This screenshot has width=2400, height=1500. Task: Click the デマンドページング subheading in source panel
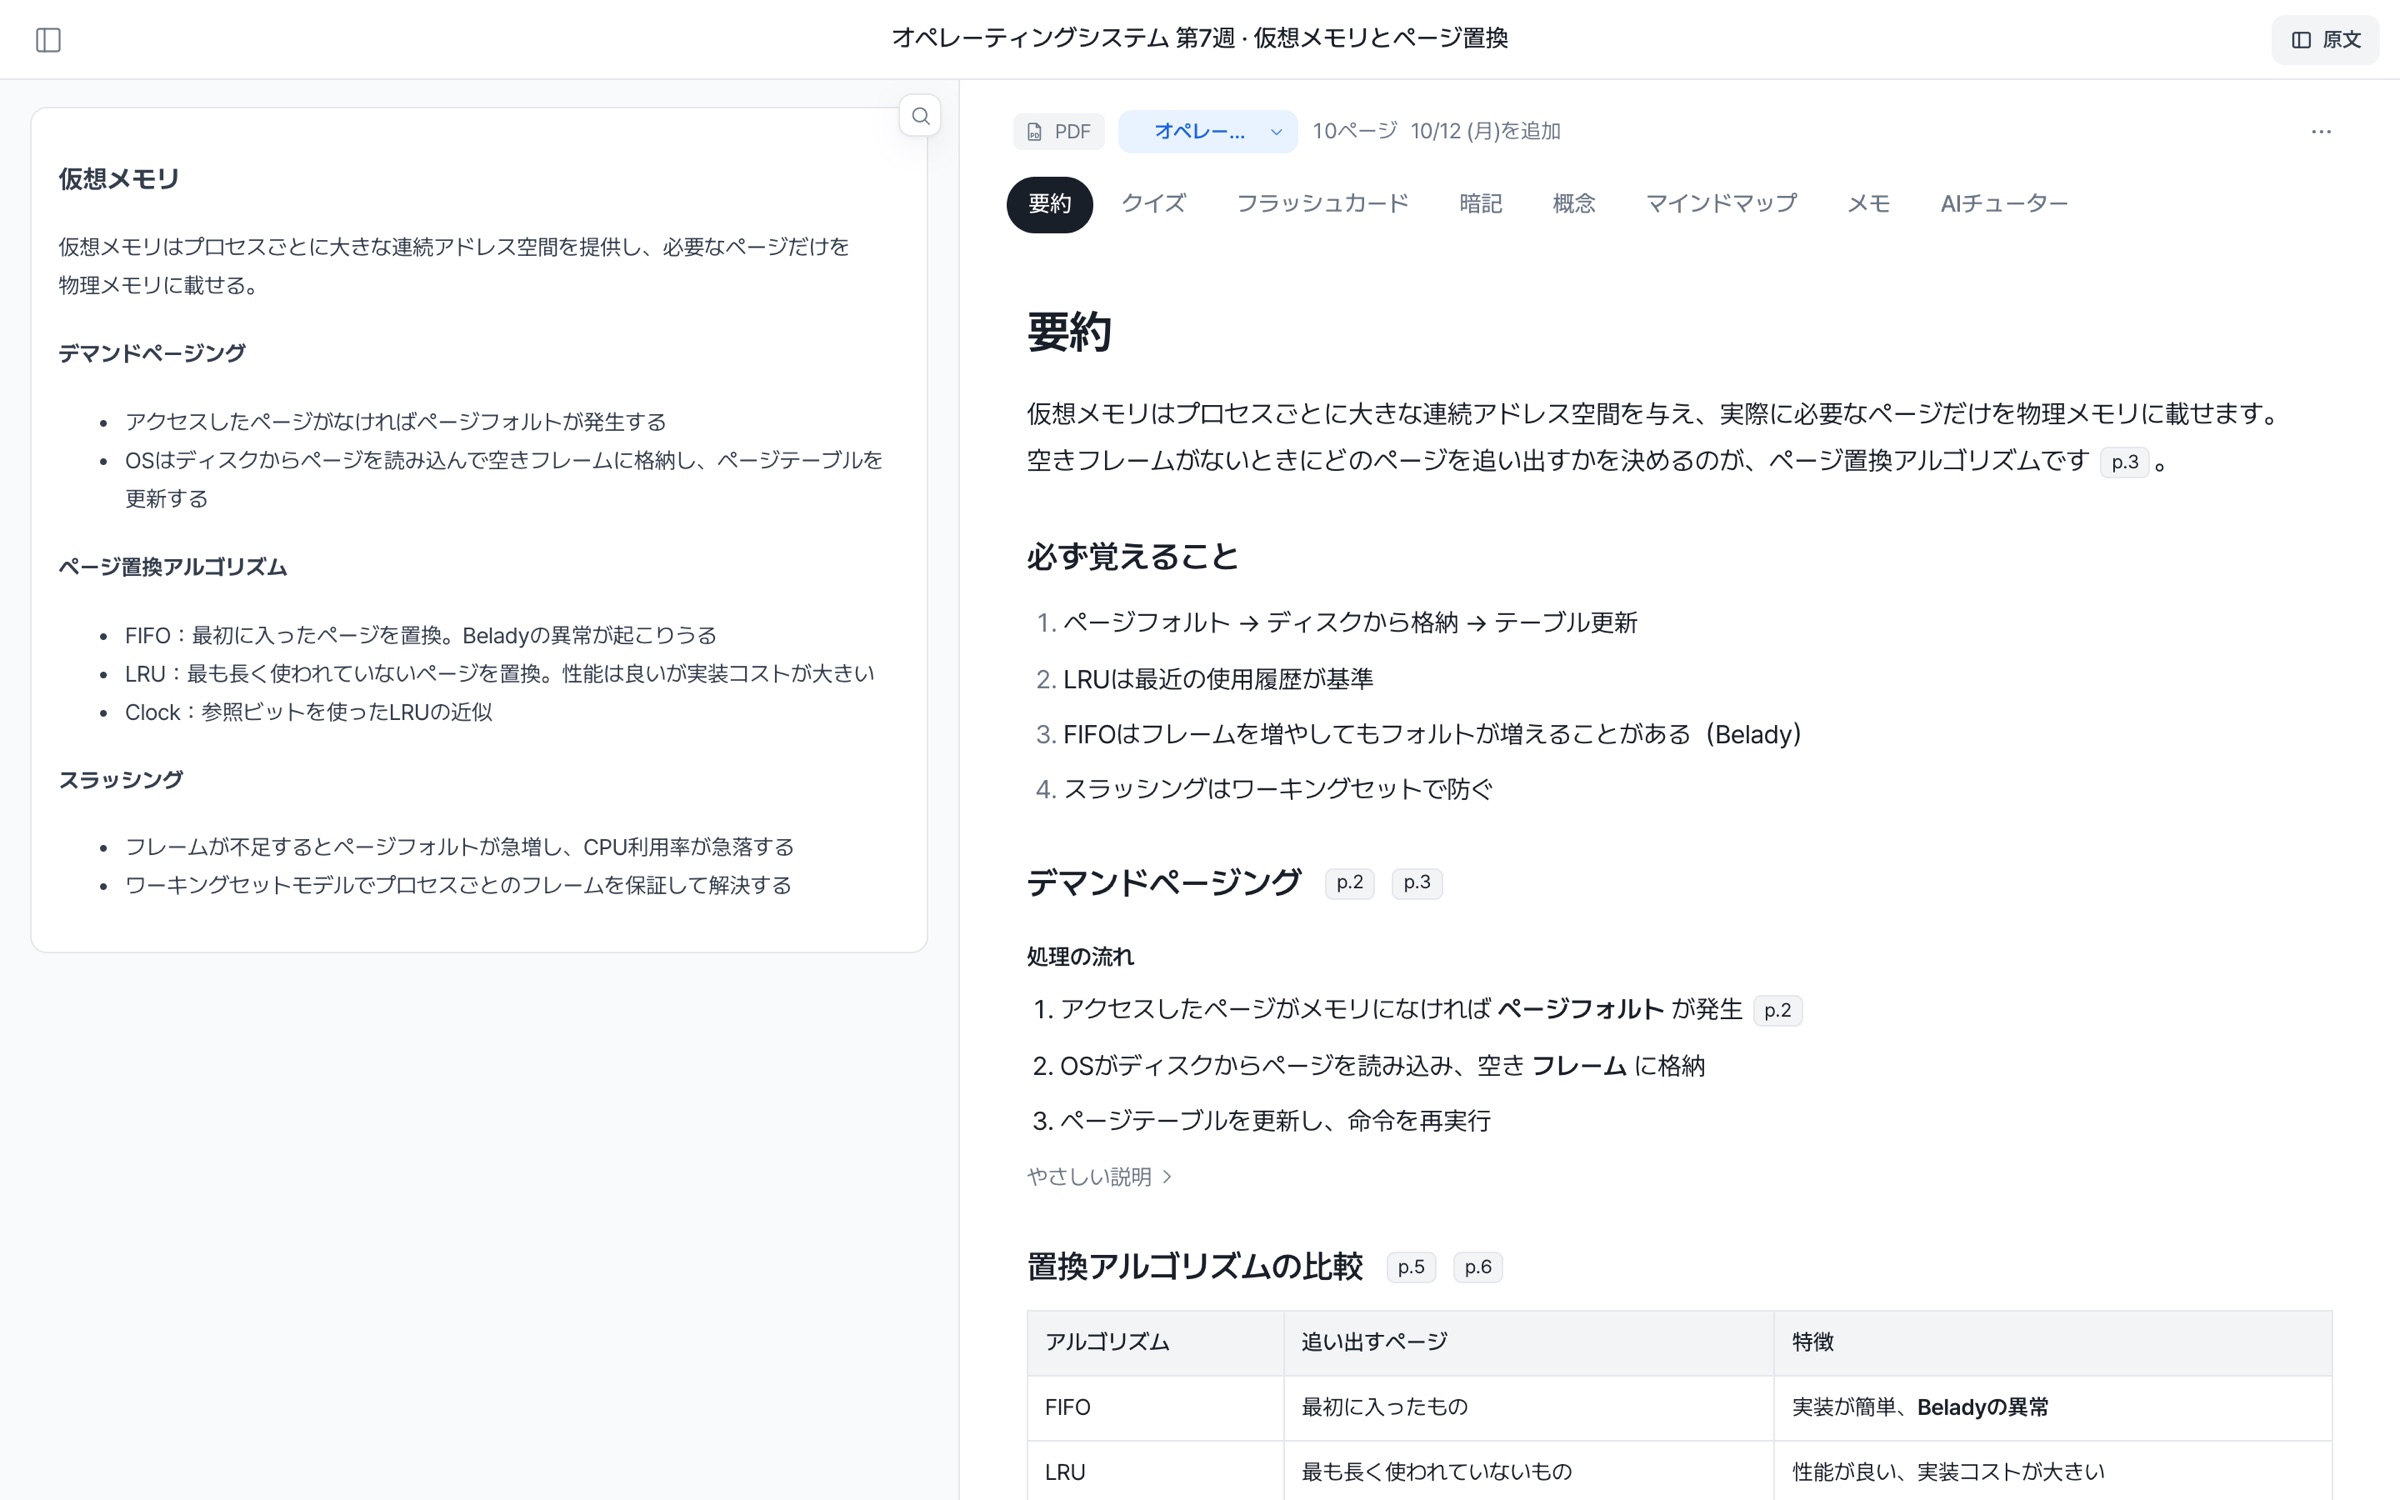(x=152, y=353)
